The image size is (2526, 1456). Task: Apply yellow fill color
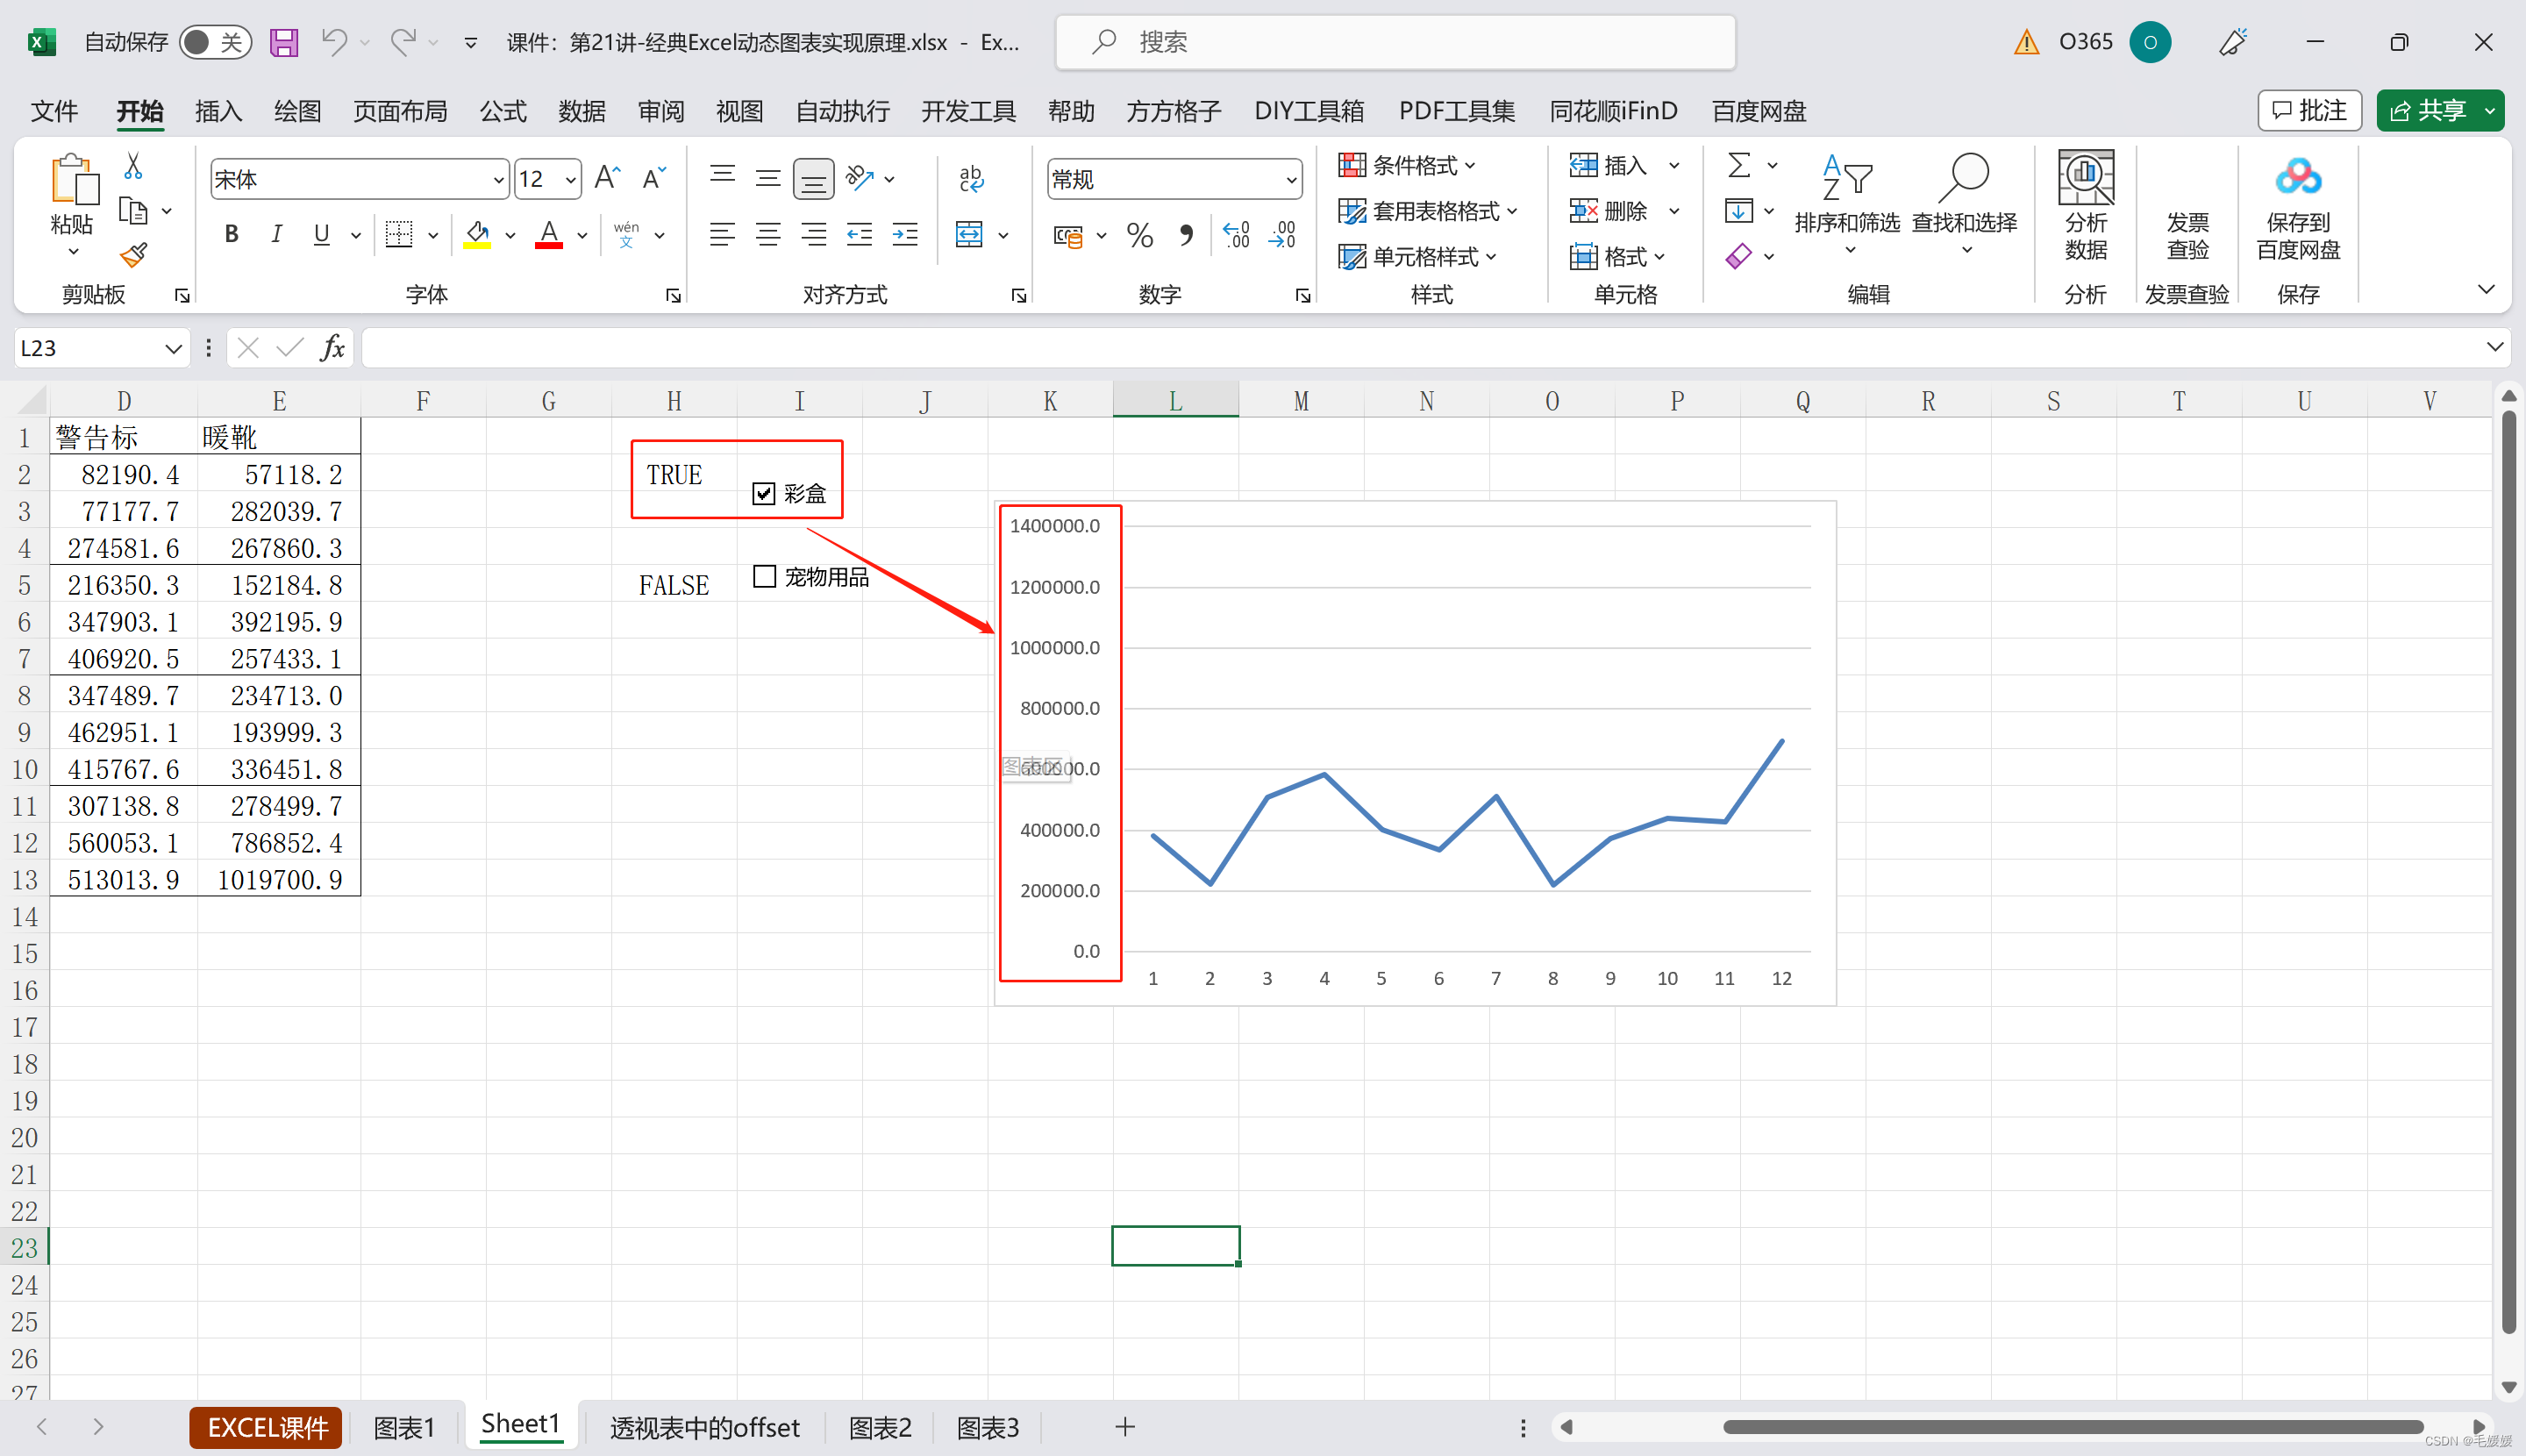[477, 235]
